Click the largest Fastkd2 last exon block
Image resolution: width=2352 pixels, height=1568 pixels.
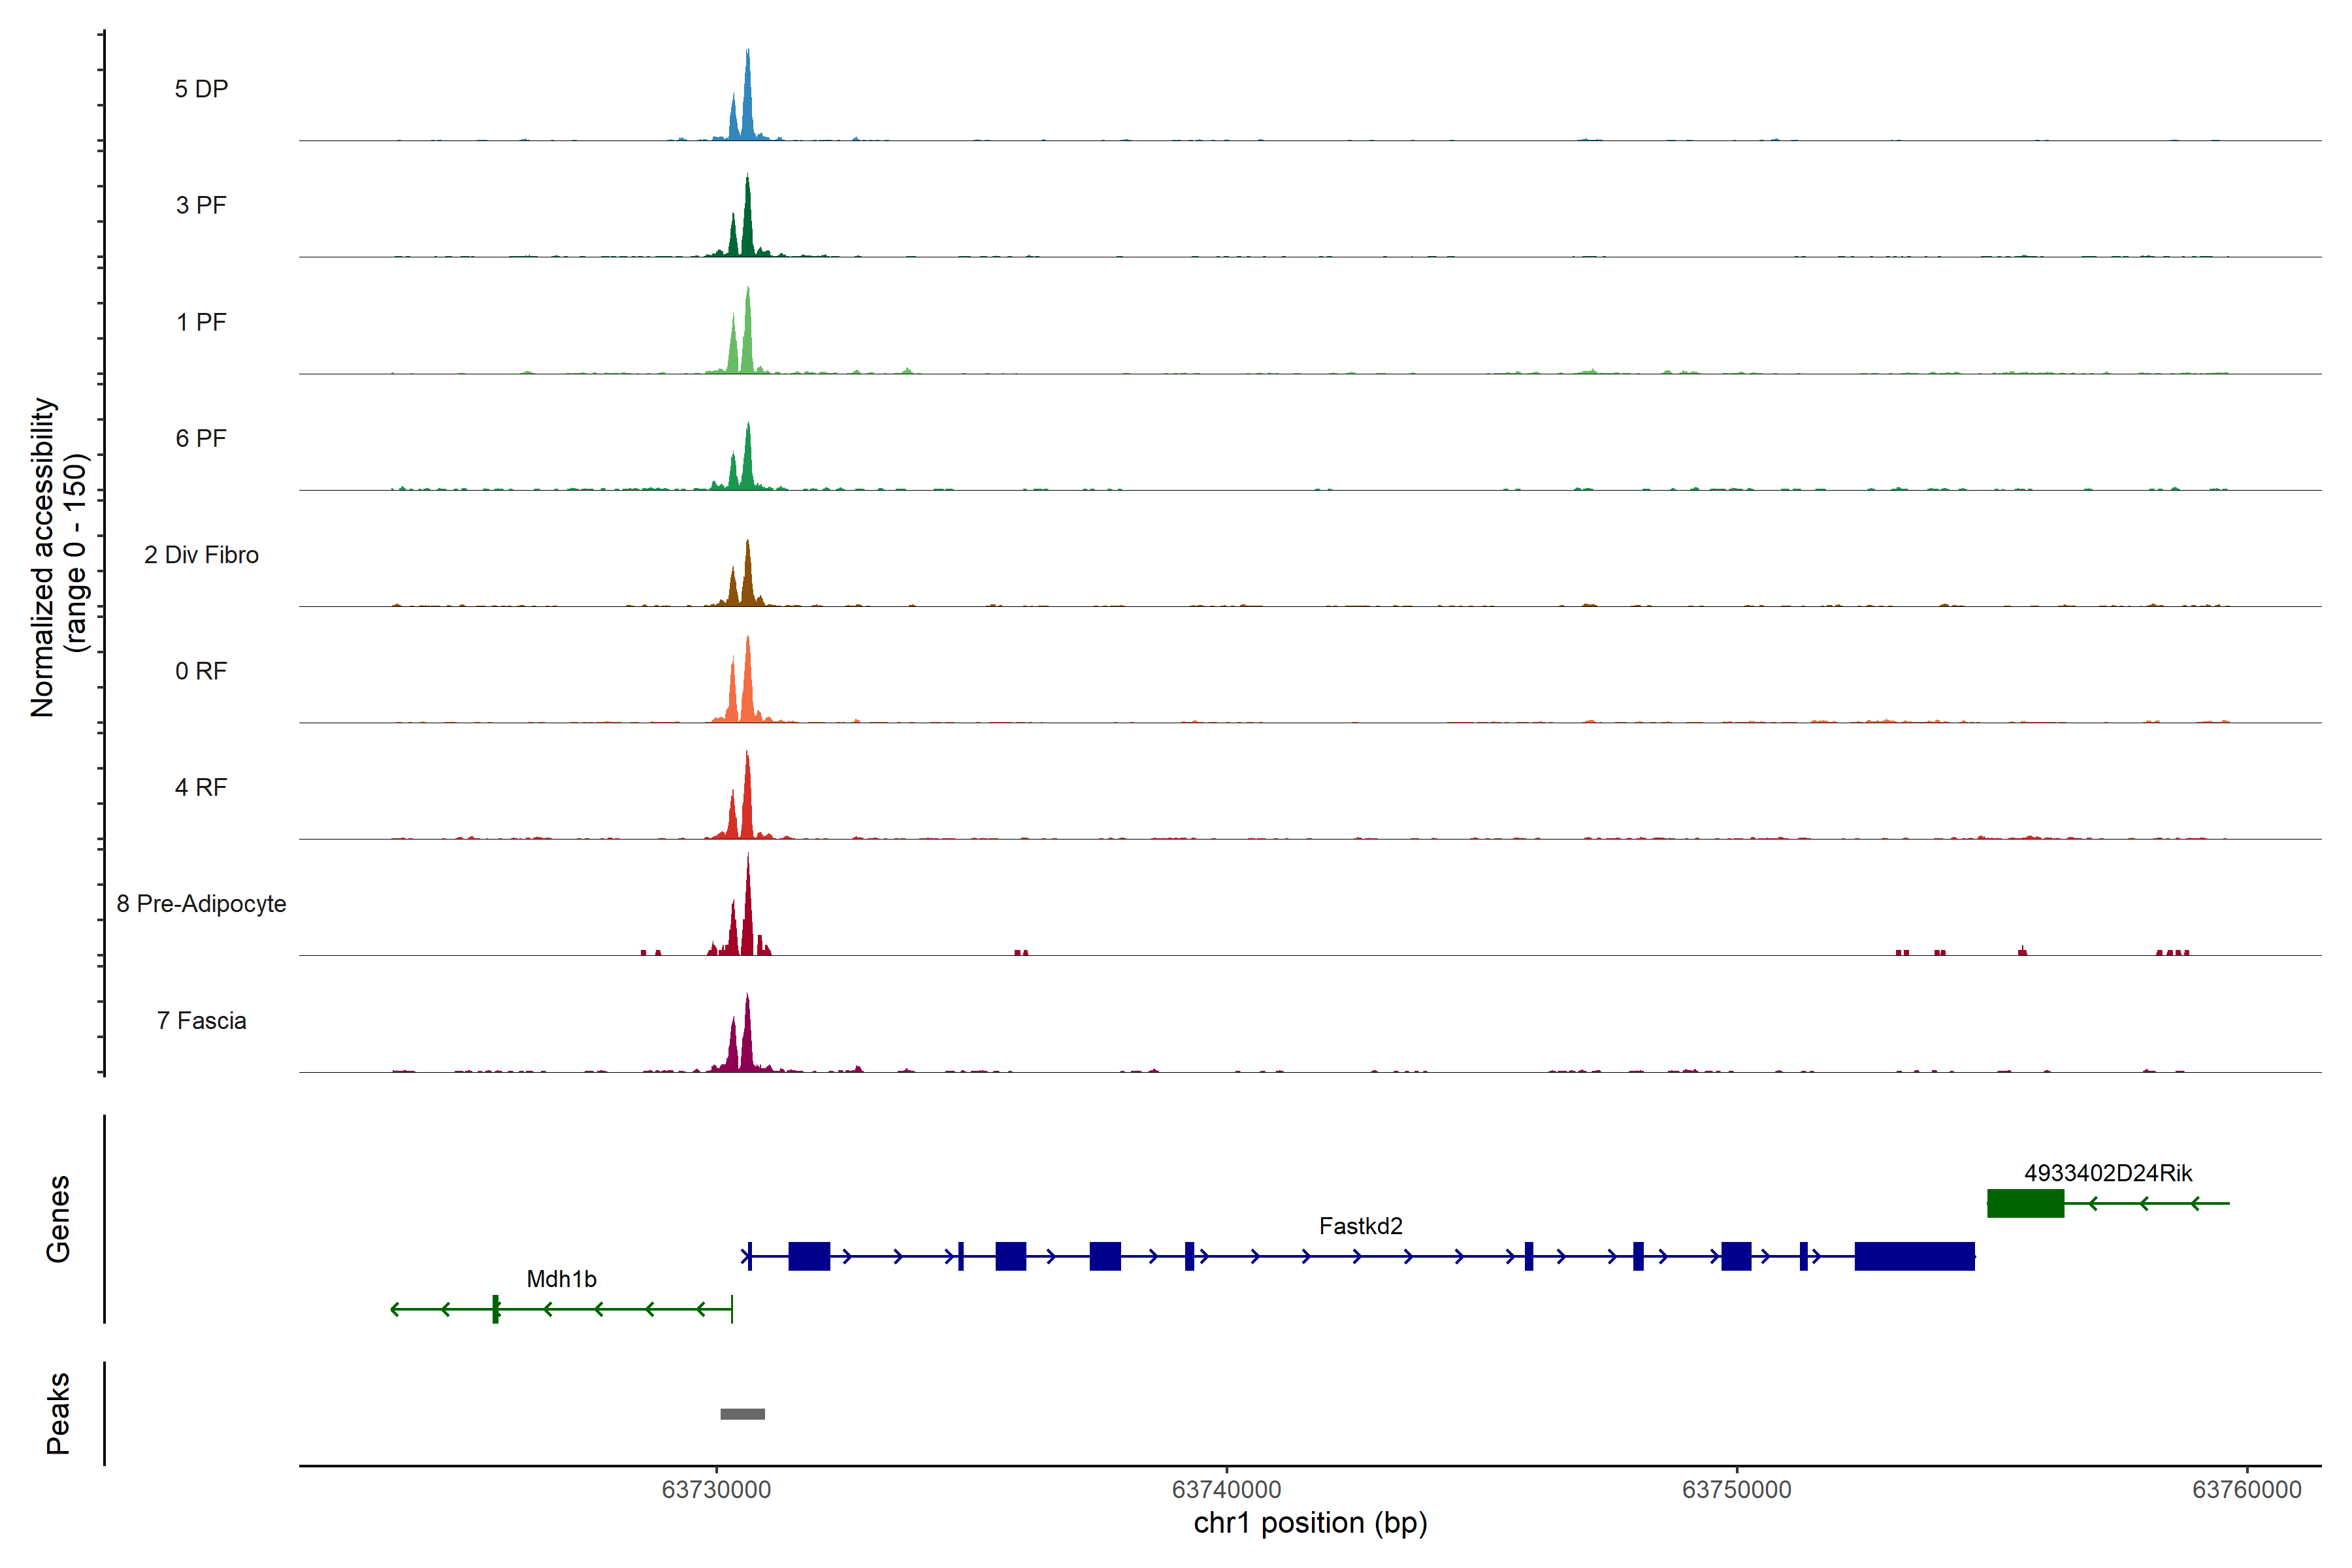(x=1914, y=1256)
